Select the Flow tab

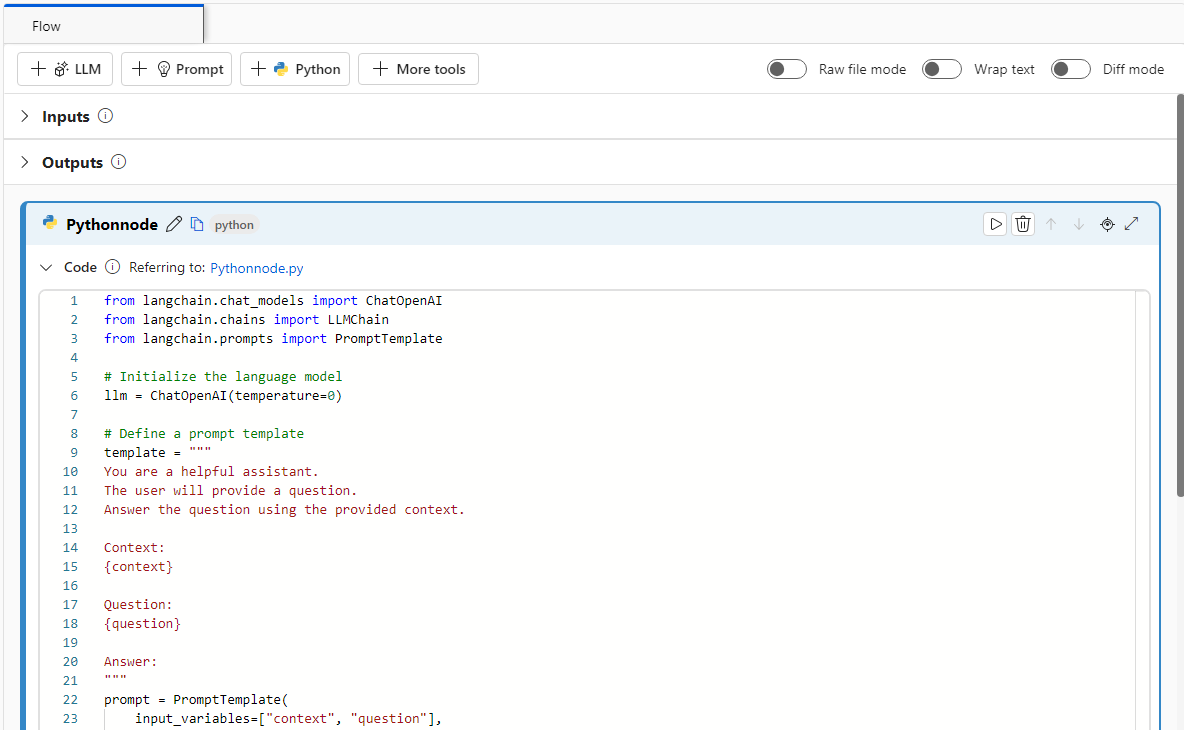(x=46, y=26)
